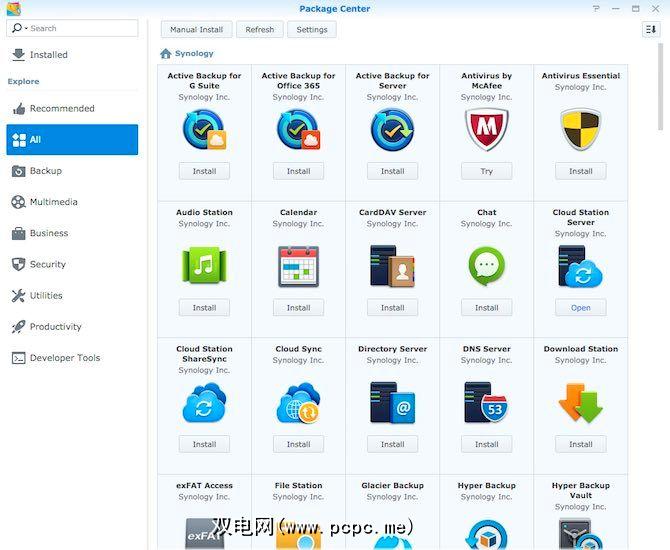Click the Hyper Backup title

[487, 485]
